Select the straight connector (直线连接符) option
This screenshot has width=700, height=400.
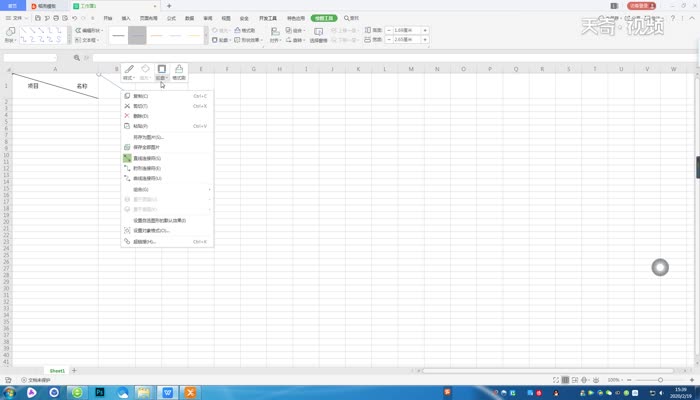click(x=167, y=158)
